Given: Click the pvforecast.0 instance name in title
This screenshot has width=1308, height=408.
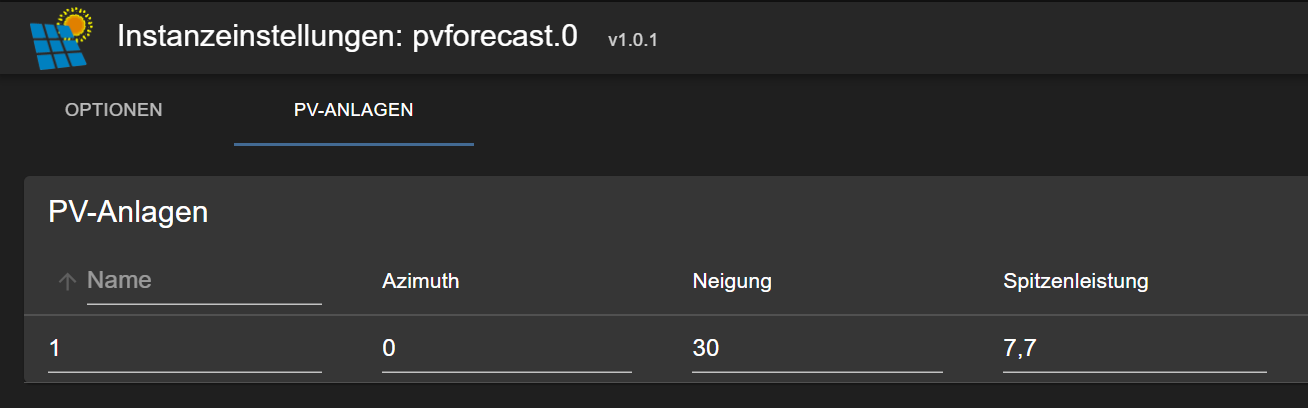Looking at the screenshot, I should coord(495,36).
